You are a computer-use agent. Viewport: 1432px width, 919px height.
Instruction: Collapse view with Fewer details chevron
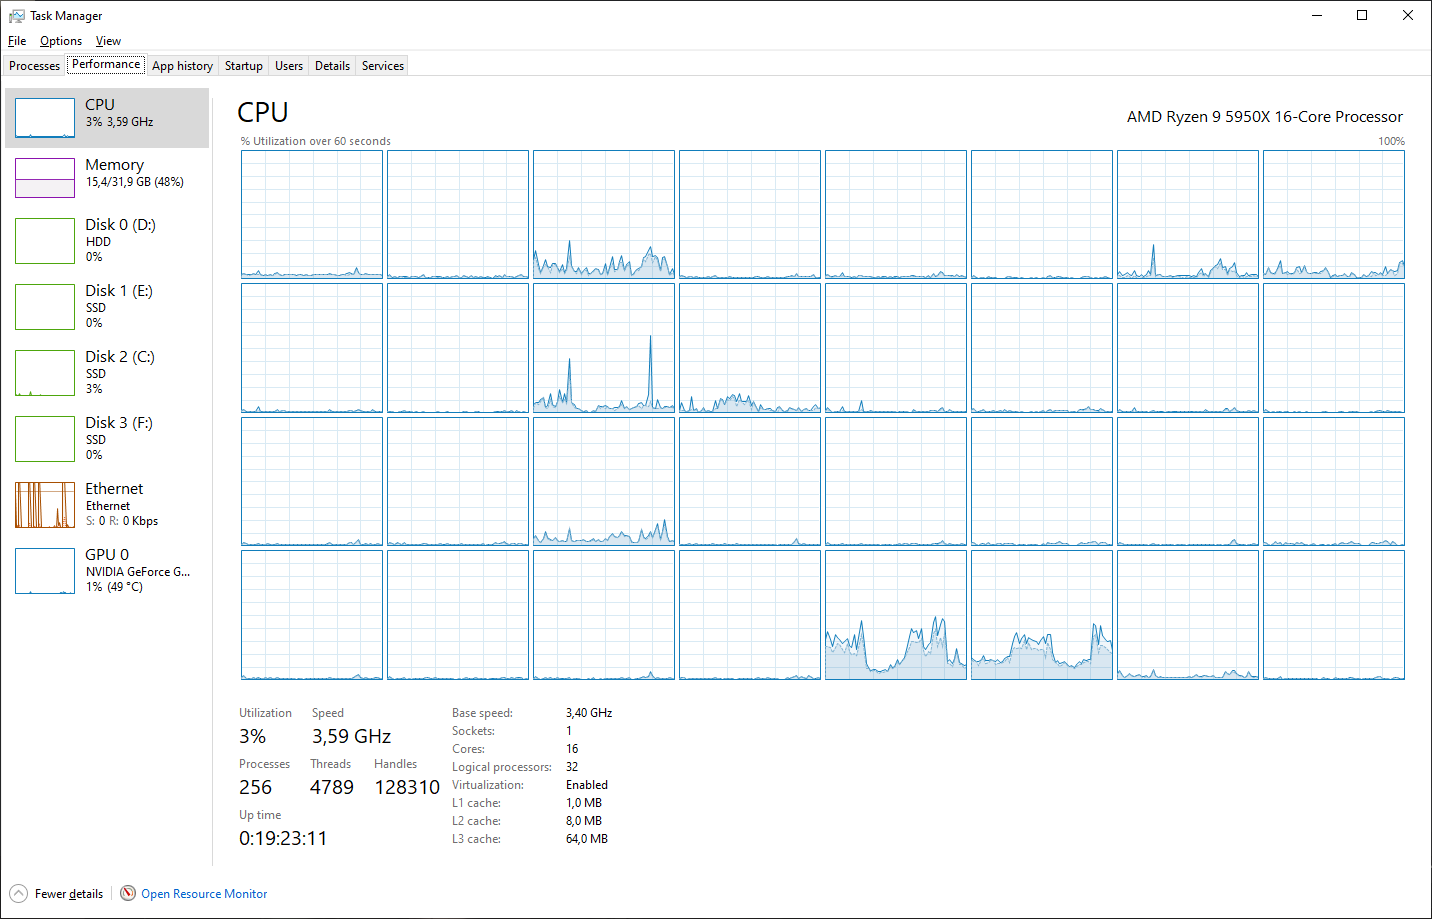(18, 894)
